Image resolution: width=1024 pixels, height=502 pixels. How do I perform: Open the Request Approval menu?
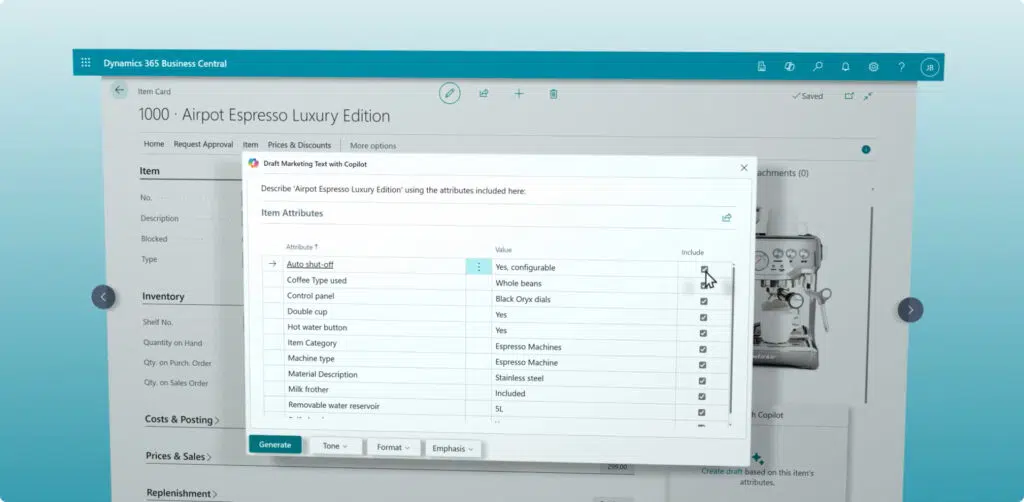tap(203, 144)
